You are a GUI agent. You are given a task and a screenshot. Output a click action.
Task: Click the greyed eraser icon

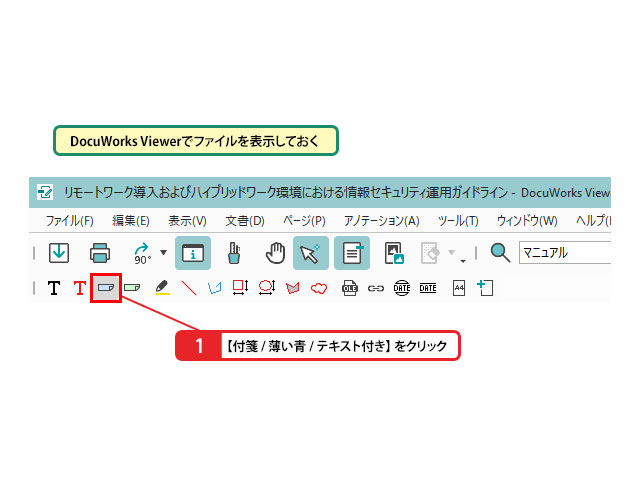point(430,253)
